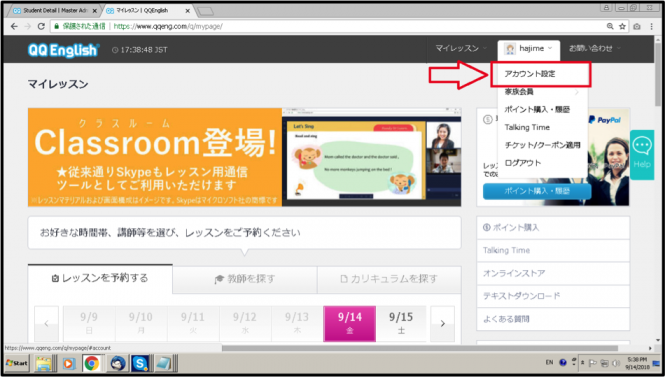Open the file explorer taskbar icon
Viewport: 665px width, 377px height.
43,363
